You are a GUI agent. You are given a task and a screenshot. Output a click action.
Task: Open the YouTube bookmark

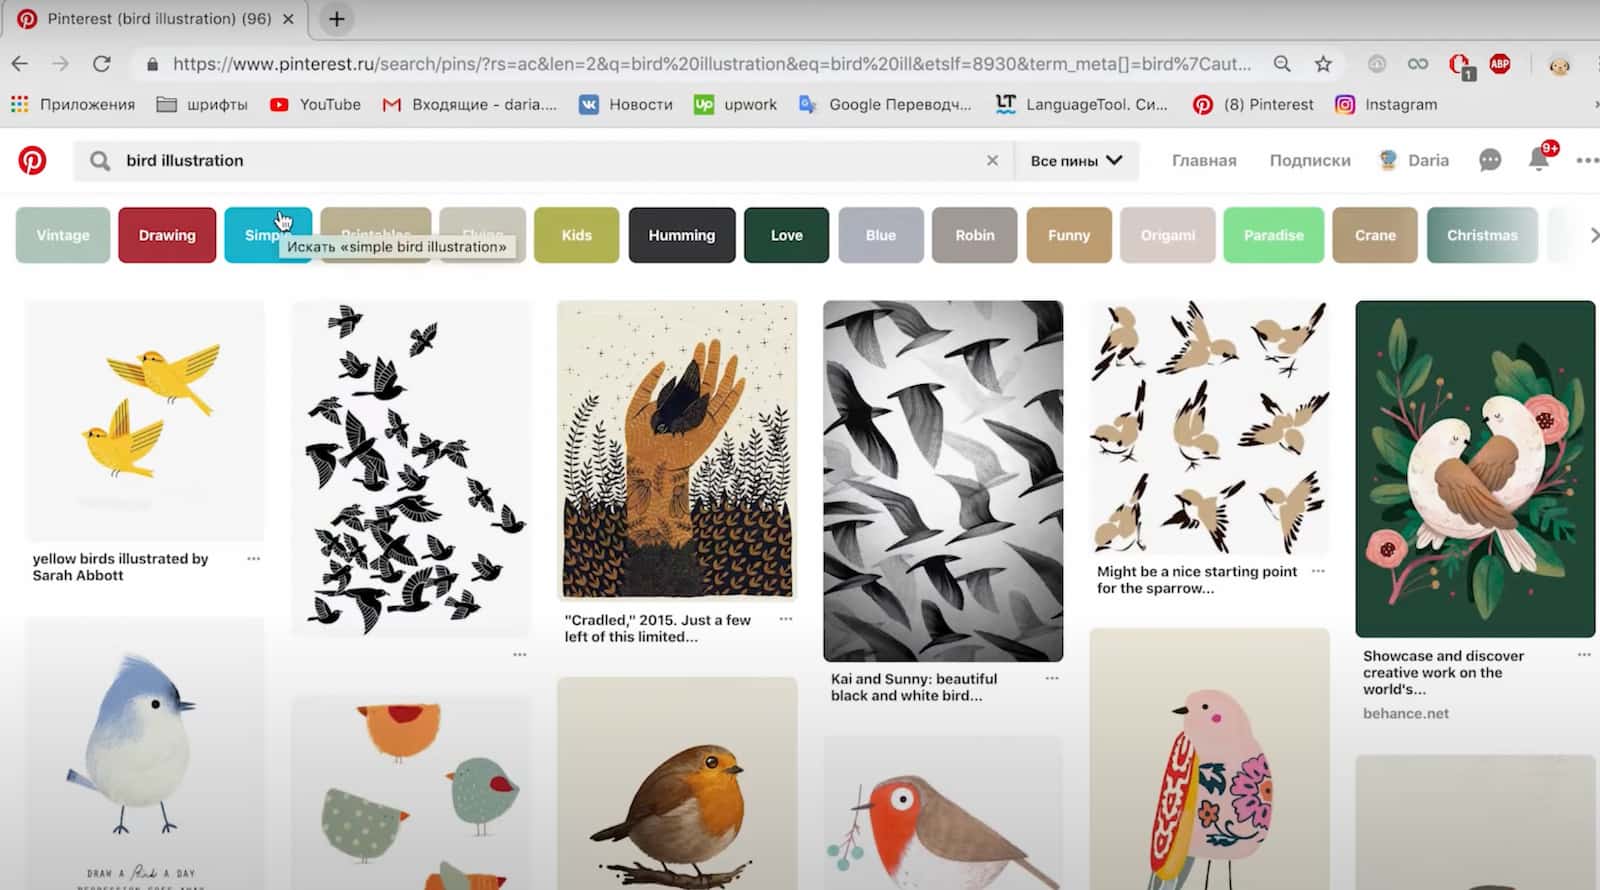[316, 104]
